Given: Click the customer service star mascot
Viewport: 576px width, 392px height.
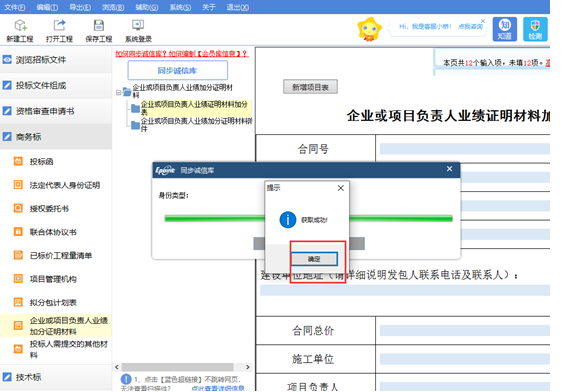Looking at the screenshot, I should pos(370,29).
